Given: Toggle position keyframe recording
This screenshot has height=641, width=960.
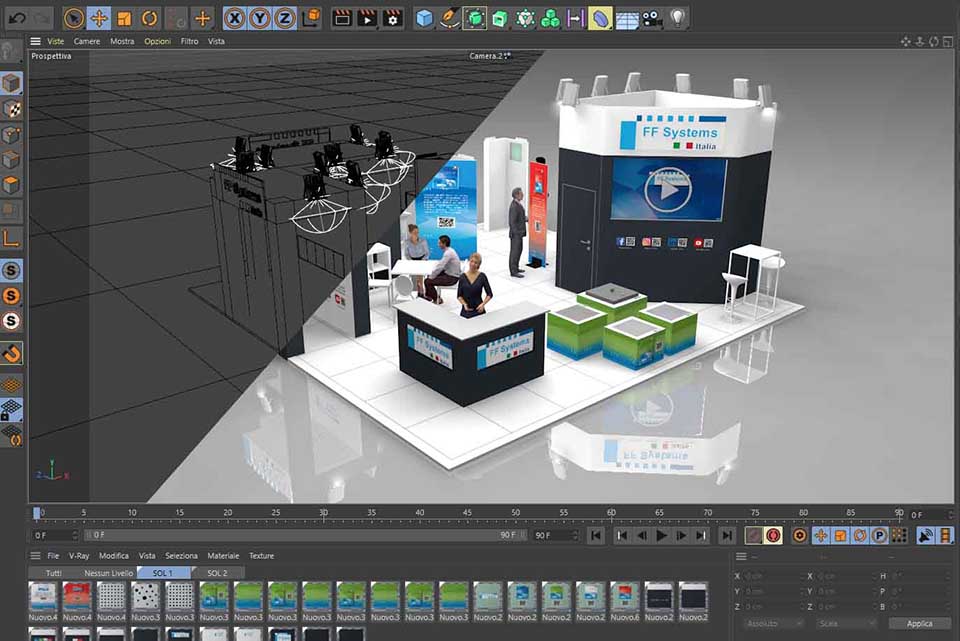Looking at the screenshot, I should pos(821,536).
